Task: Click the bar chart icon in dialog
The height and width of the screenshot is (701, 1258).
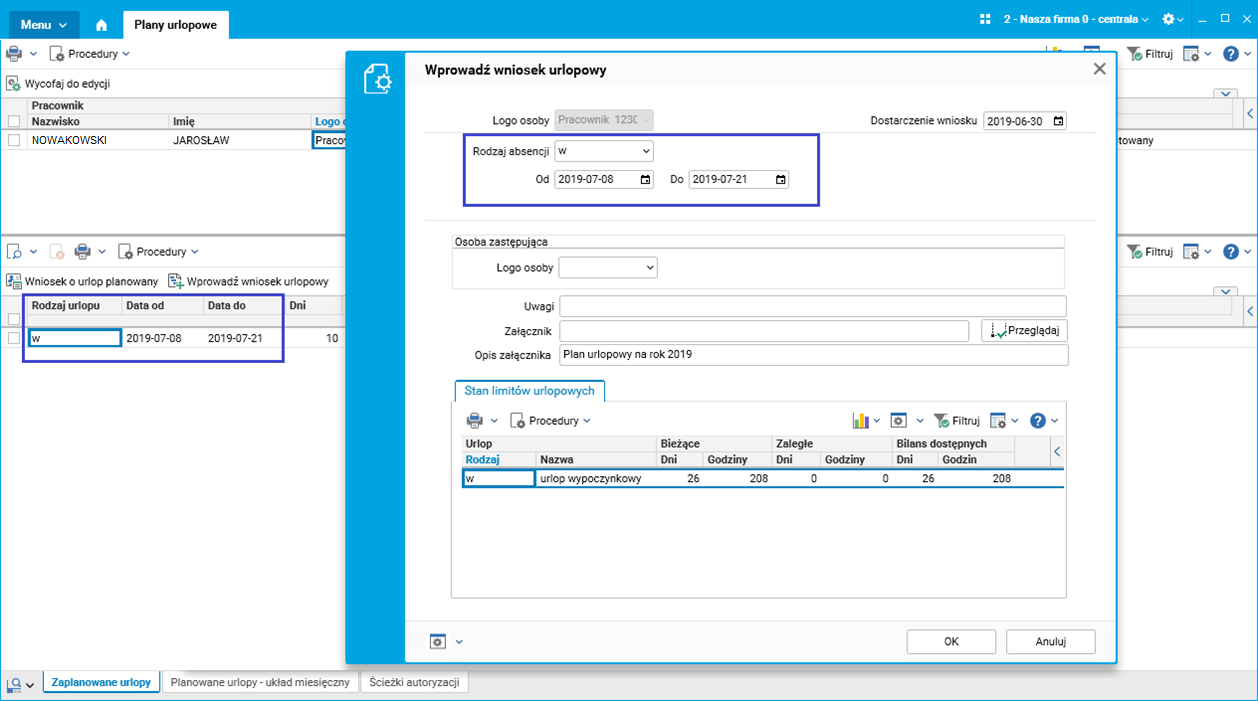Action: click(860, 421)
